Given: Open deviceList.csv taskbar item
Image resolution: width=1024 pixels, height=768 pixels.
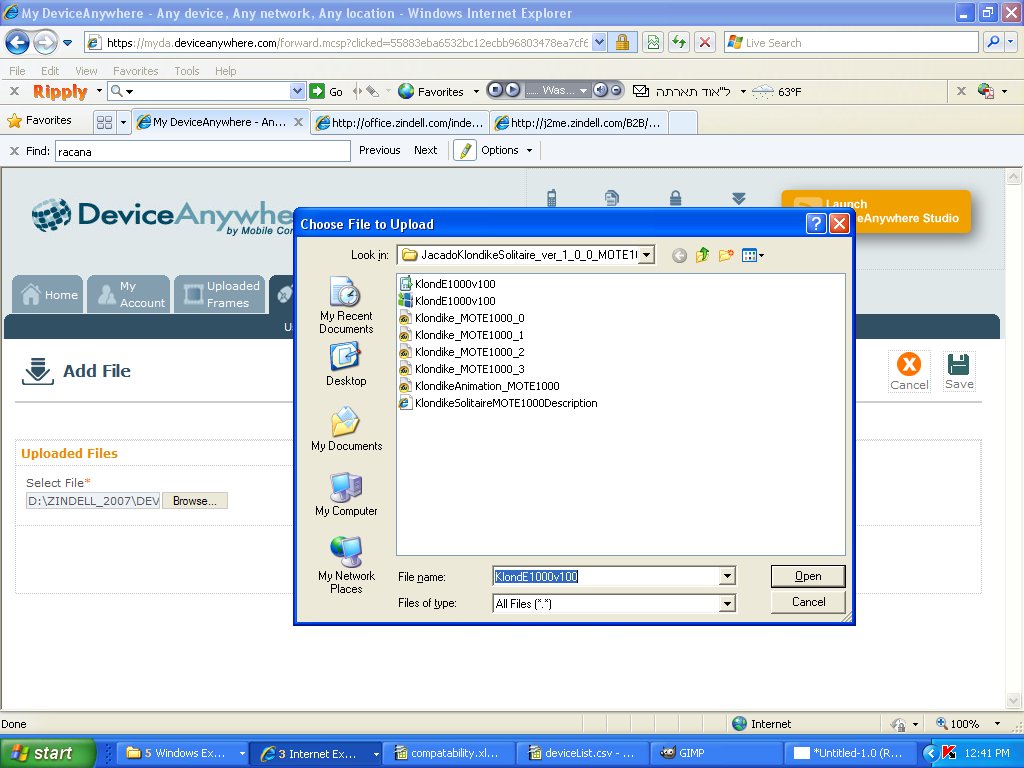Looking at the screenshot, I should (x=581, y=753).
